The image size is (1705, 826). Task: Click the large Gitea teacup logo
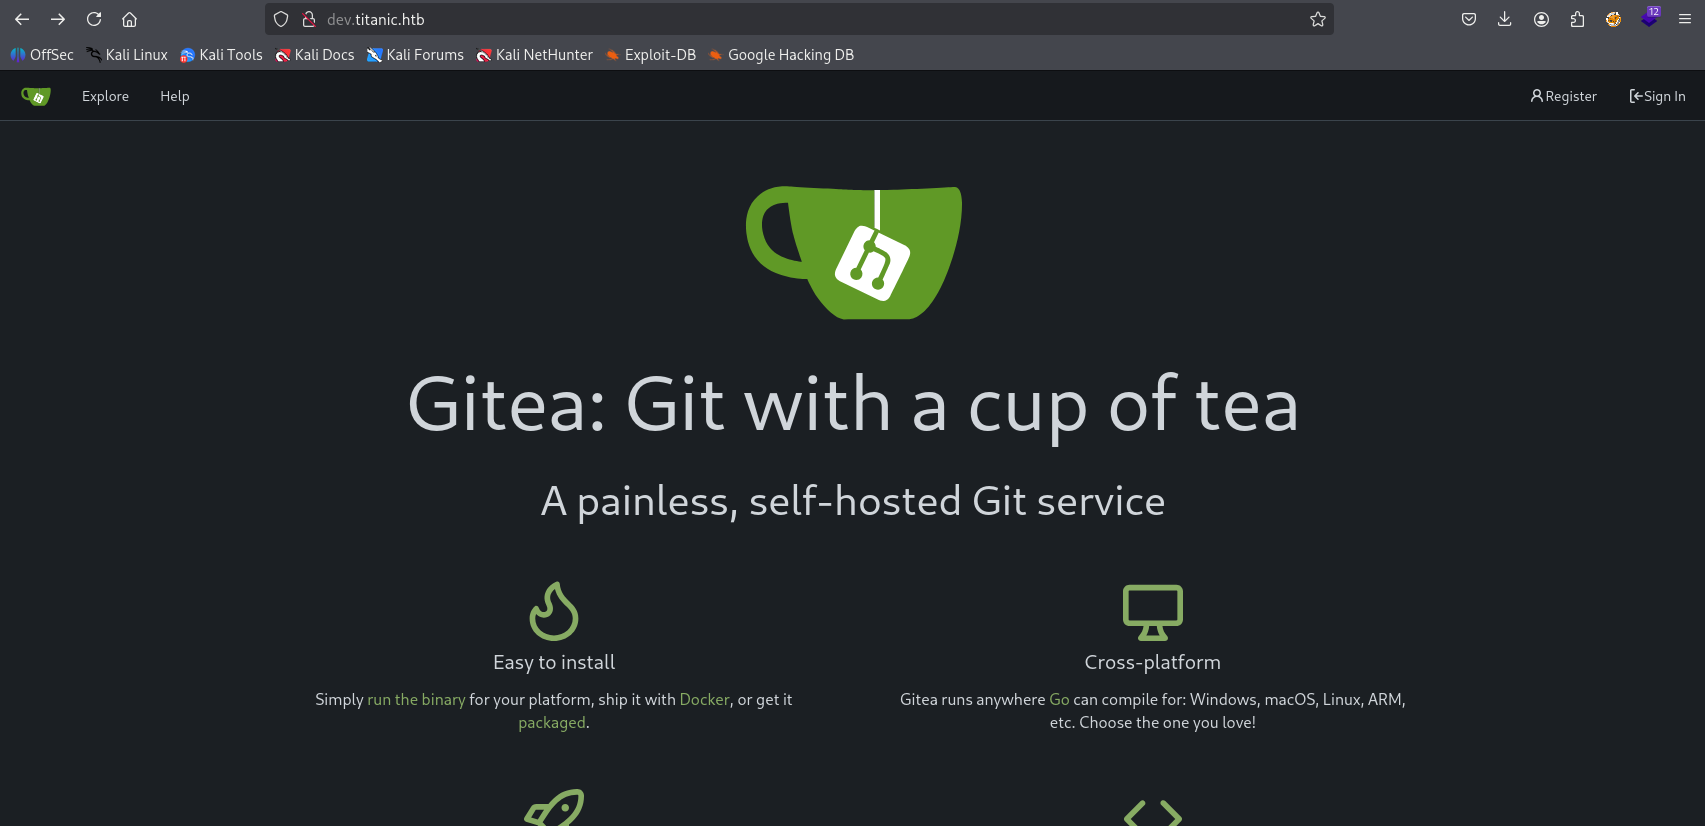click(x=854, y=253)
